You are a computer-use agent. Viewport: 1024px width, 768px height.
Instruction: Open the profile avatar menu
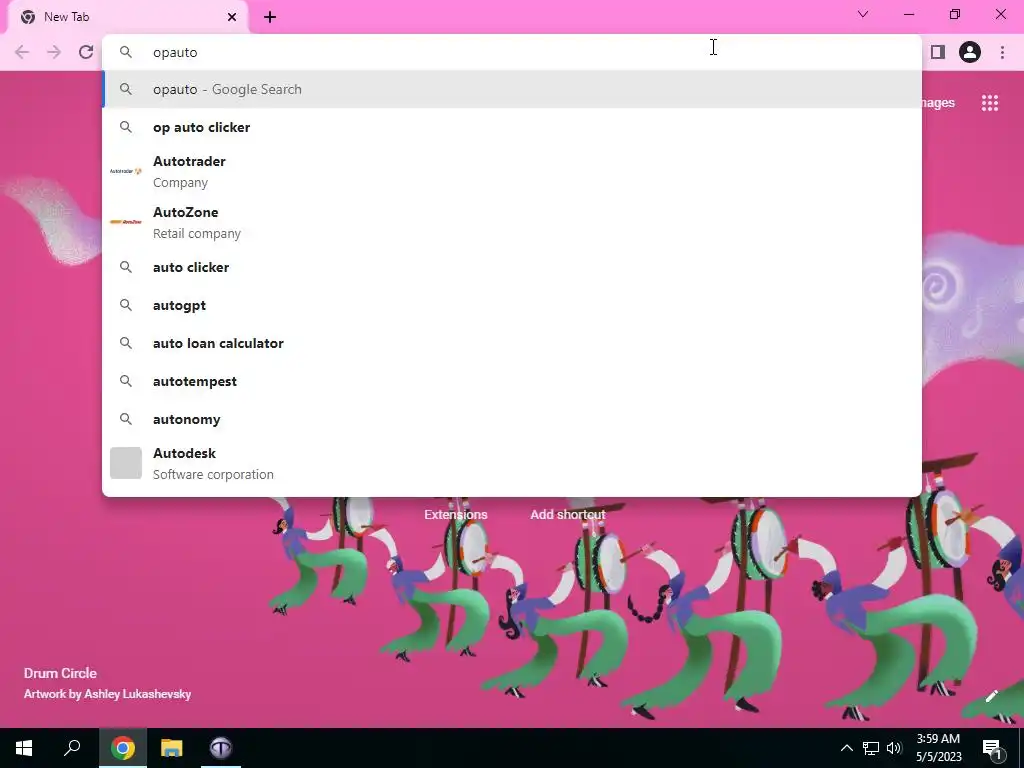pos(970,52)
